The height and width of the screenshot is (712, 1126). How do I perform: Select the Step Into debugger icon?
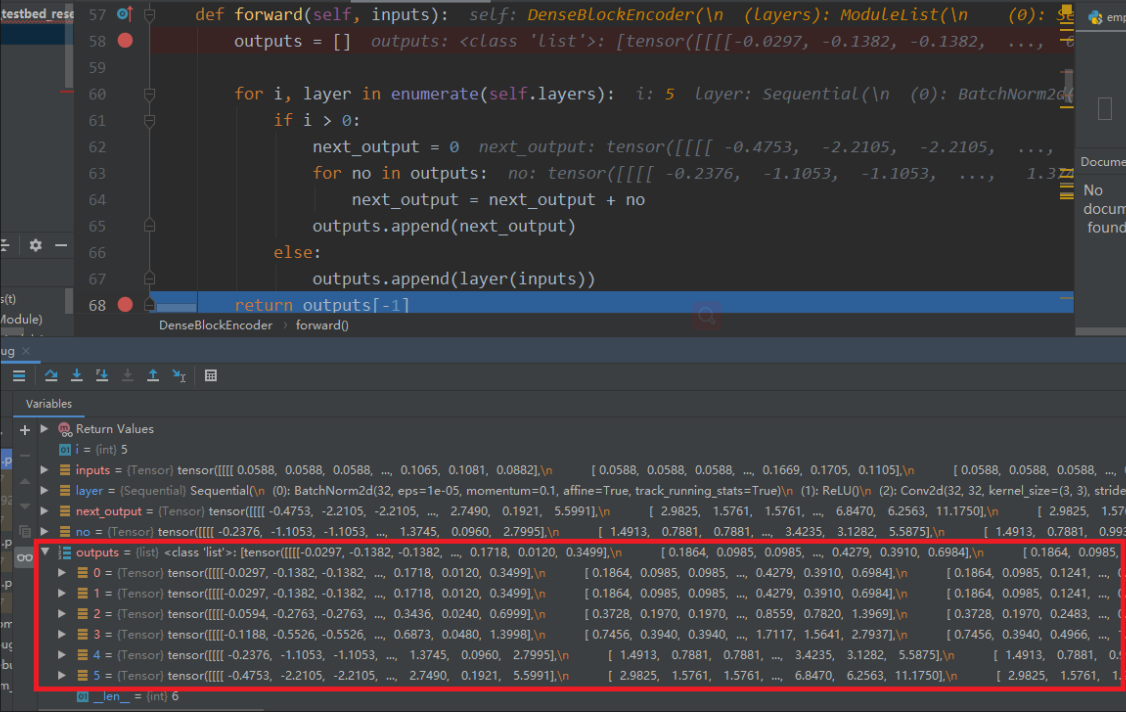click(x=76, y=375)
